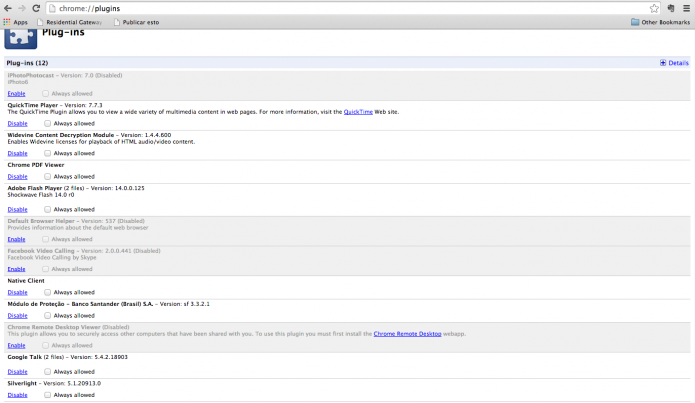Disable the Silverlight plugin

[x=17, y=395]
